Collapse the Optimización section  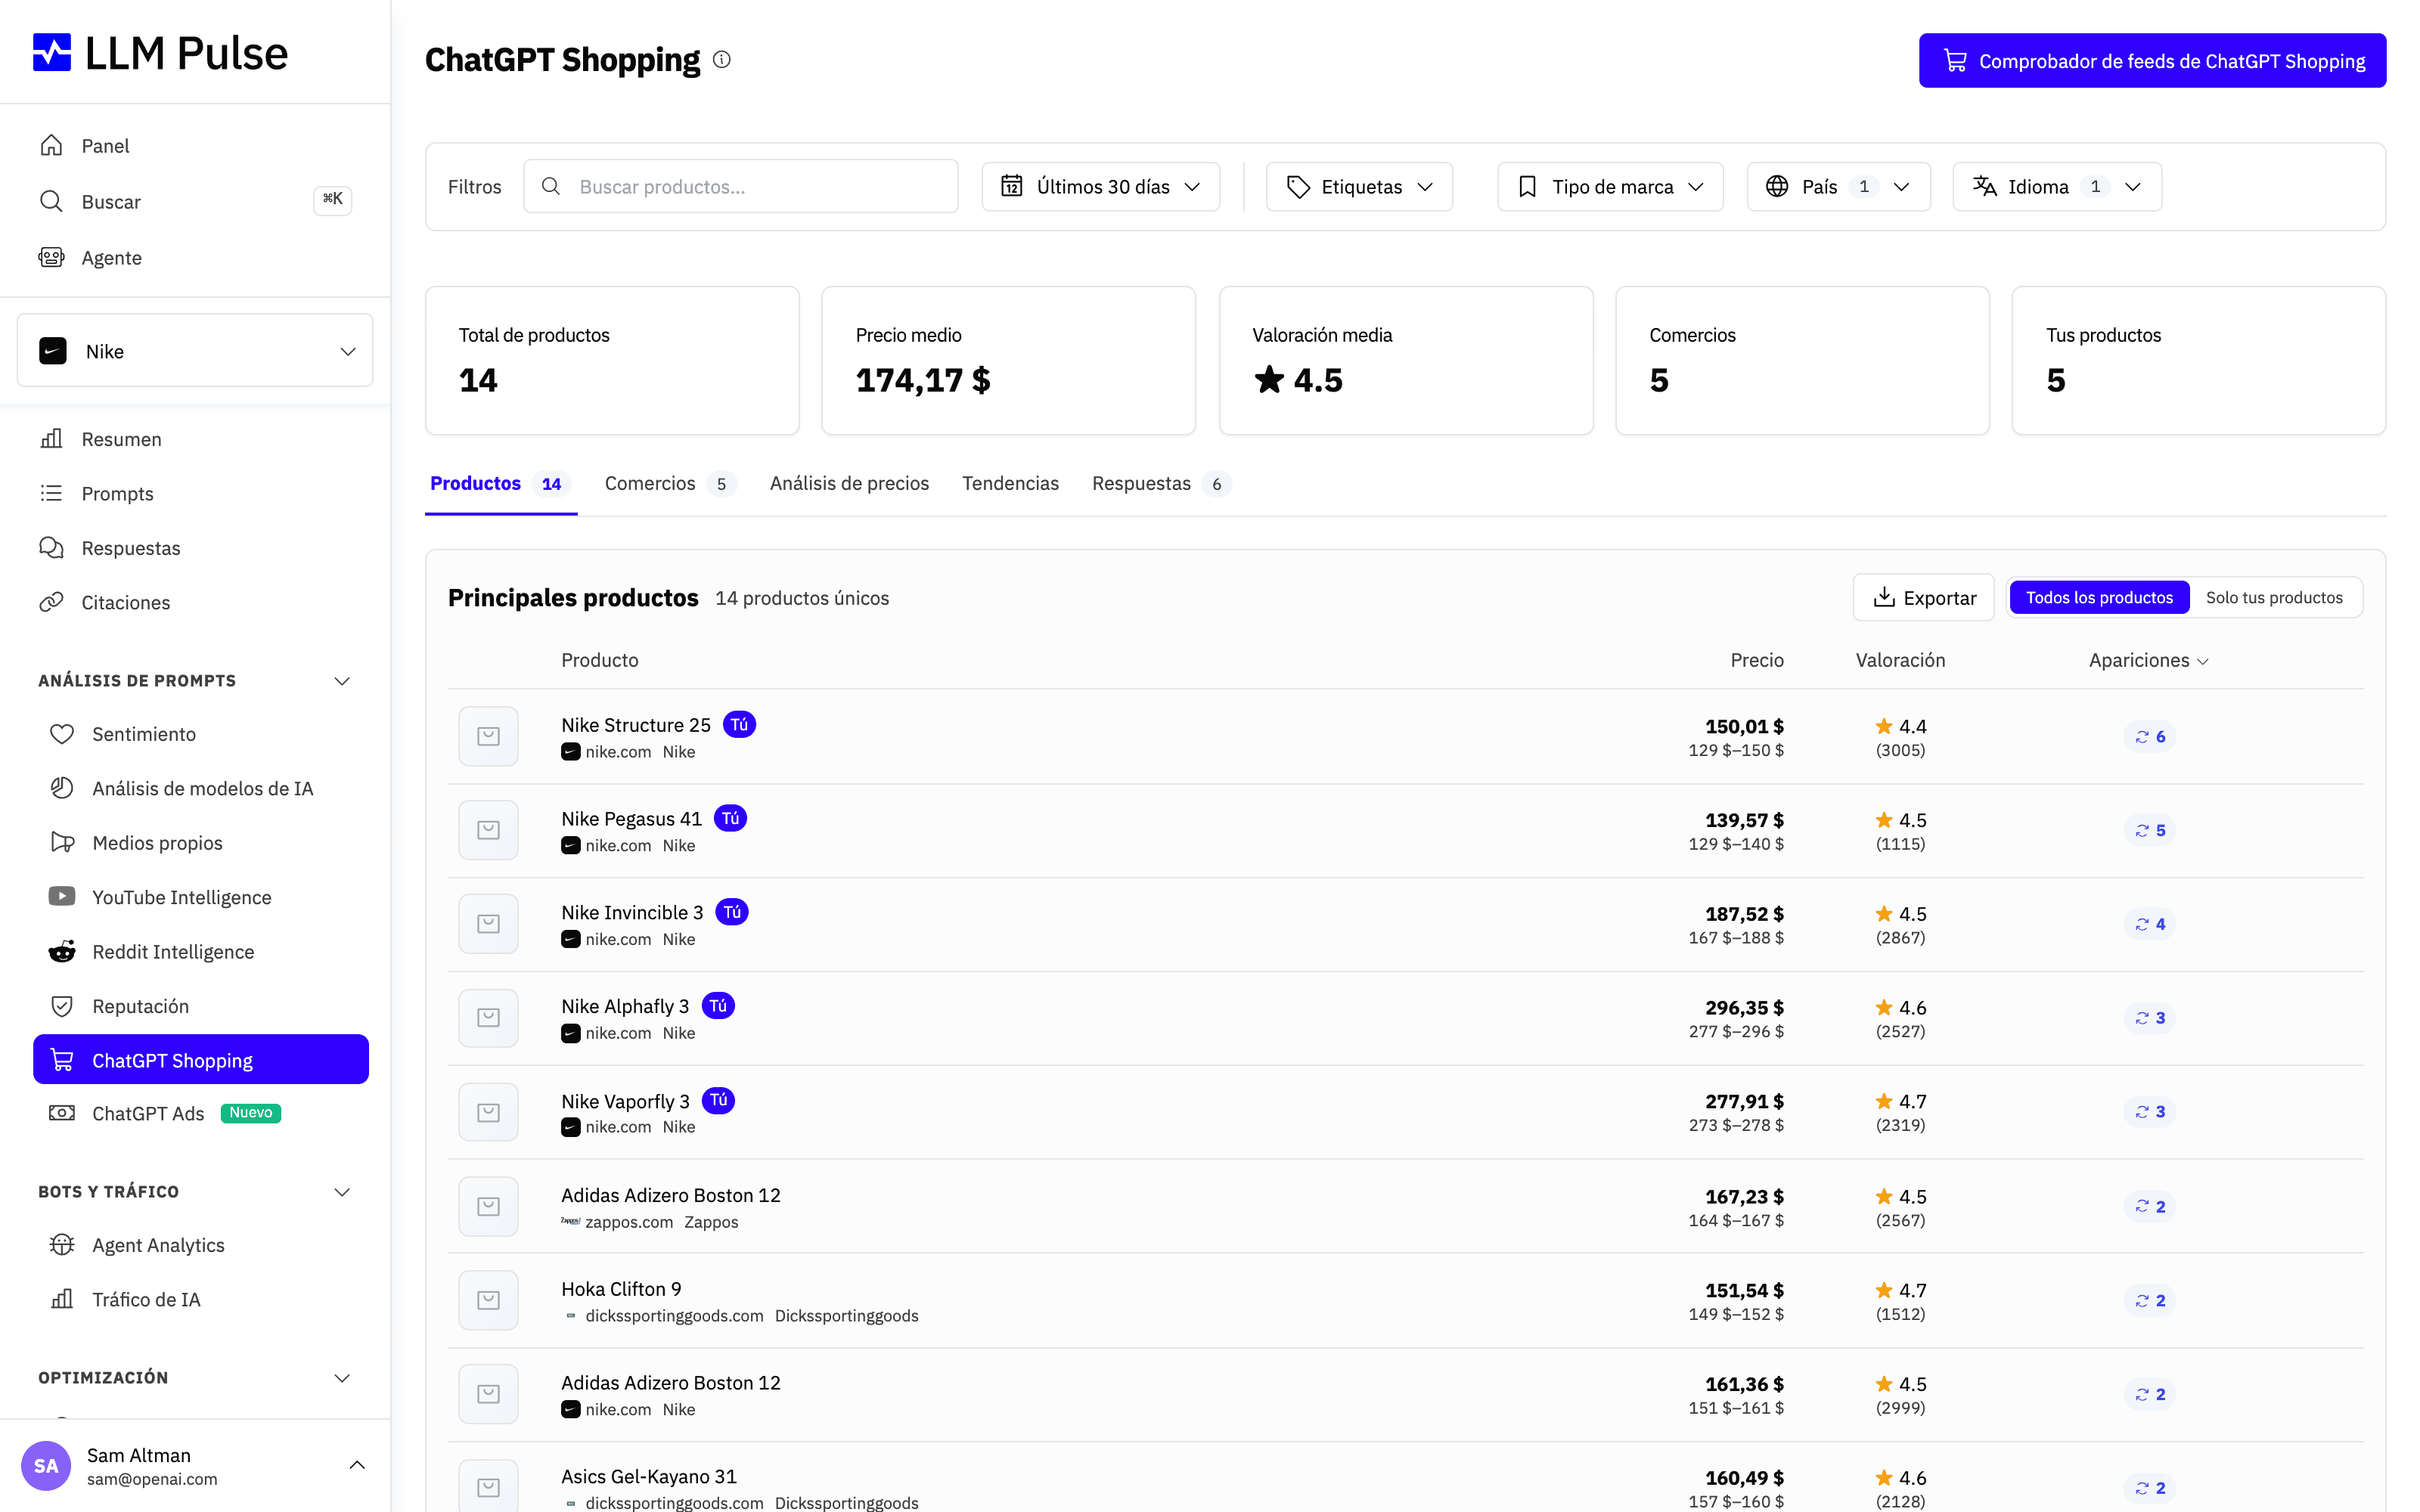[342, 1378]
